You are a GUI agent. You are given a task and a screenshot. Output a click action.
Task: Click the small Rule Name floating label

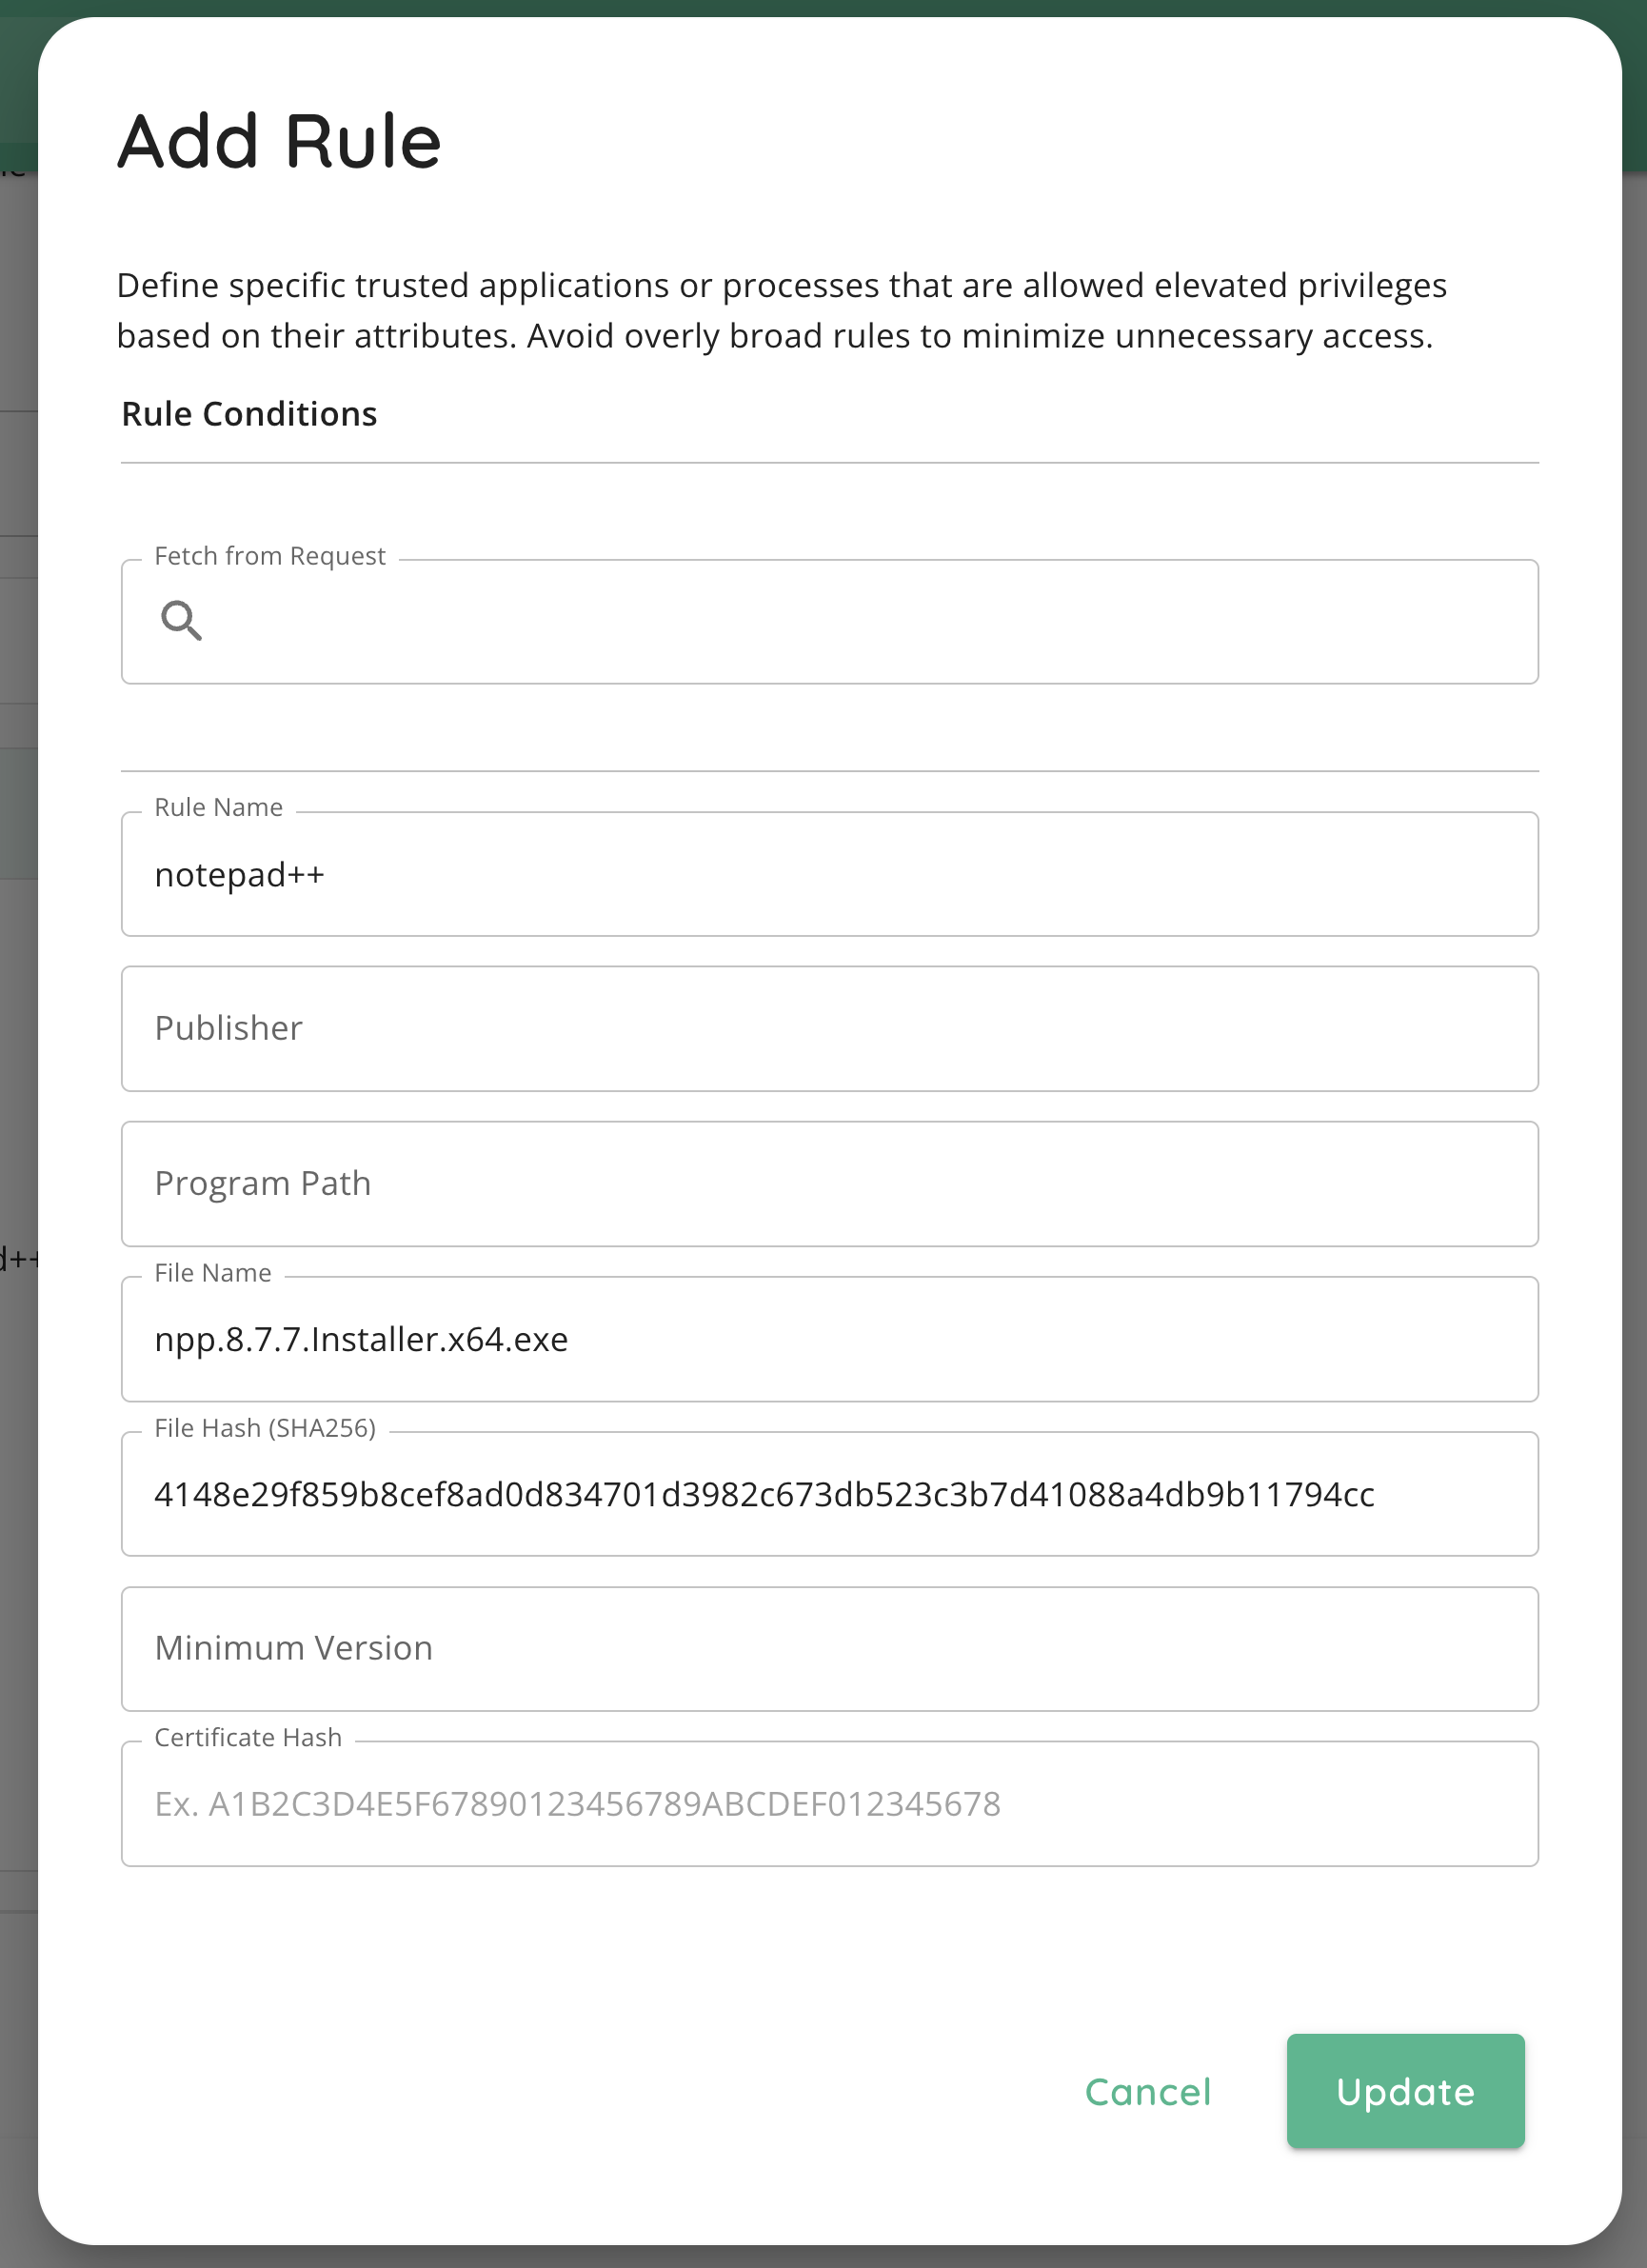pyautogui.click(x=218, y=807)
